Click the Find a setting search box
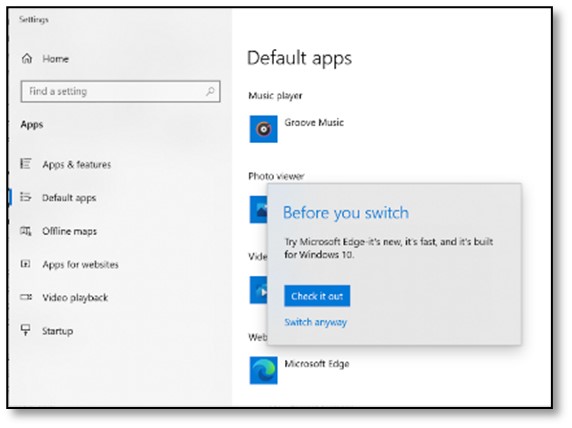 click(120, 91)
